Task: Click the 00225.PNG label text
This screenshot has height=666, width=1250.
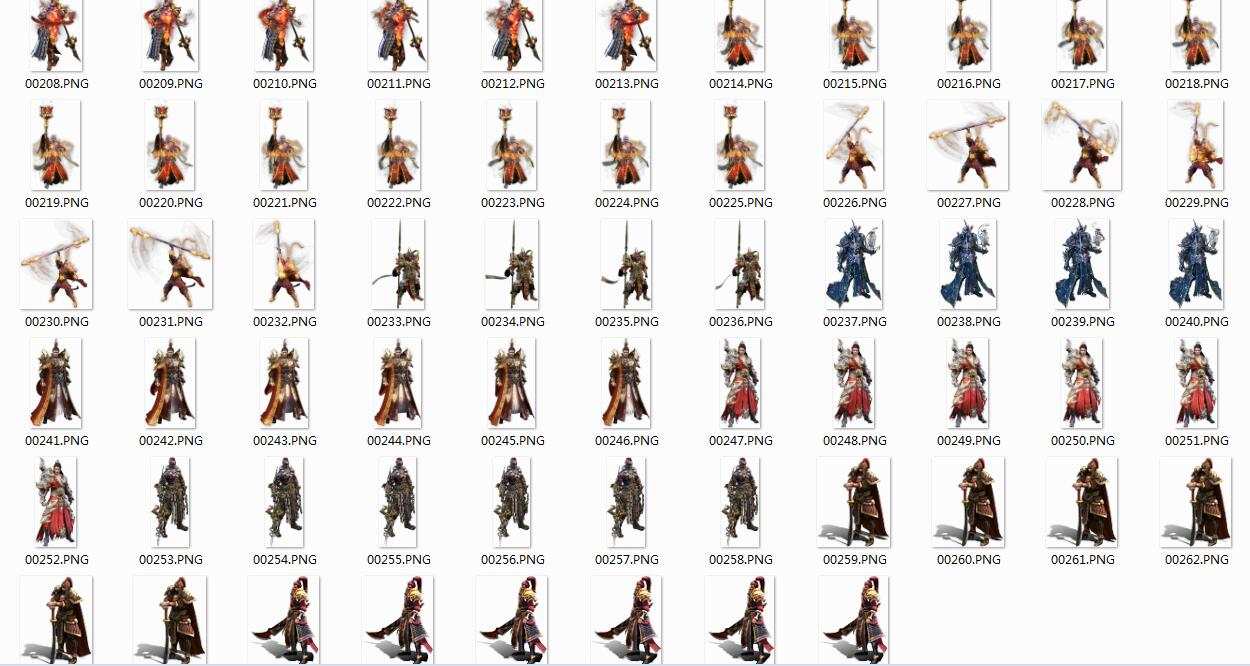Action: click(741, 203)
